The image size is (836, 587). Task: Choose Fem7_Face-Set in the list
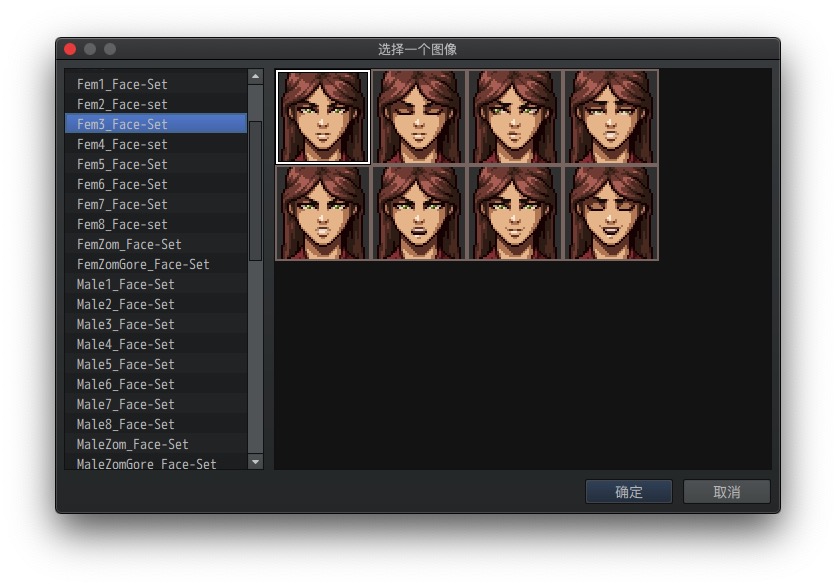pos(156,204)
